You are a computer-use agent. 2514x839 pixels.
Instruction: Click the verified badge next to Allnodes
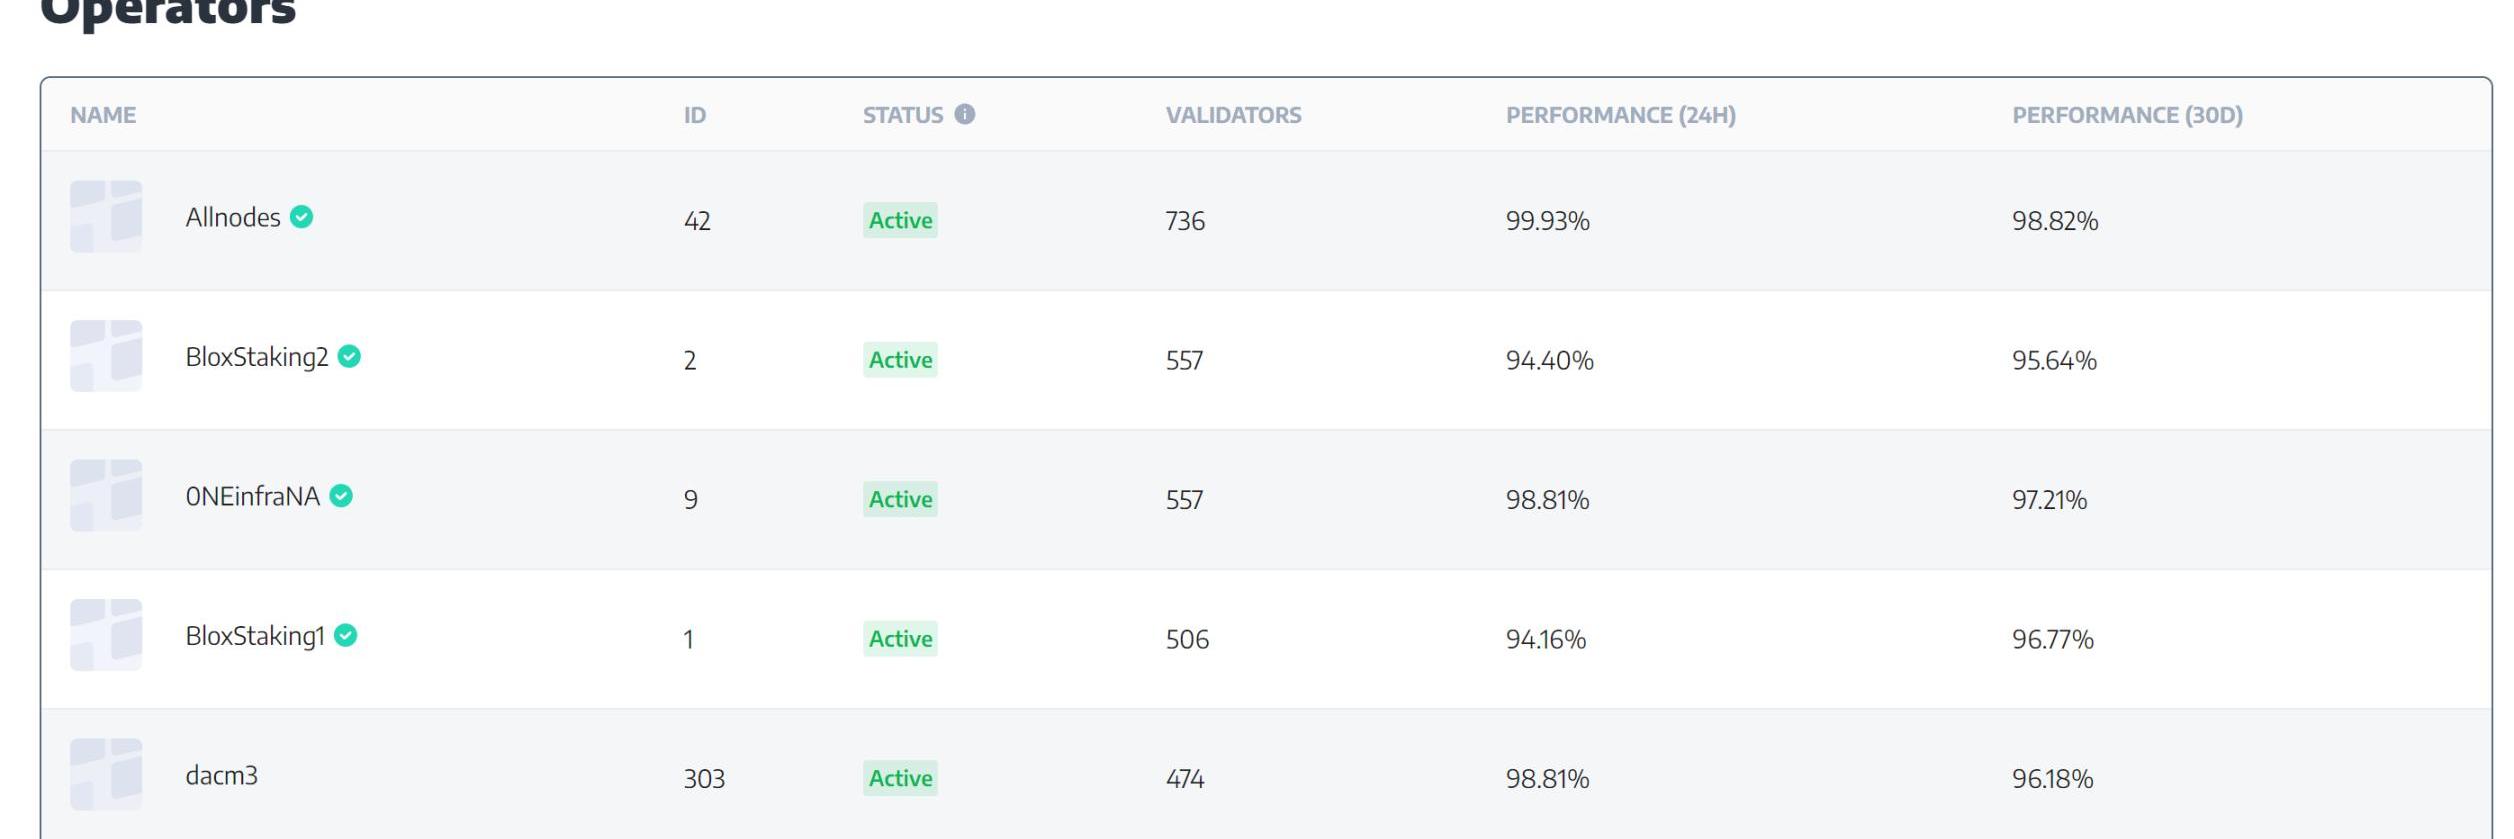(301, 217)
